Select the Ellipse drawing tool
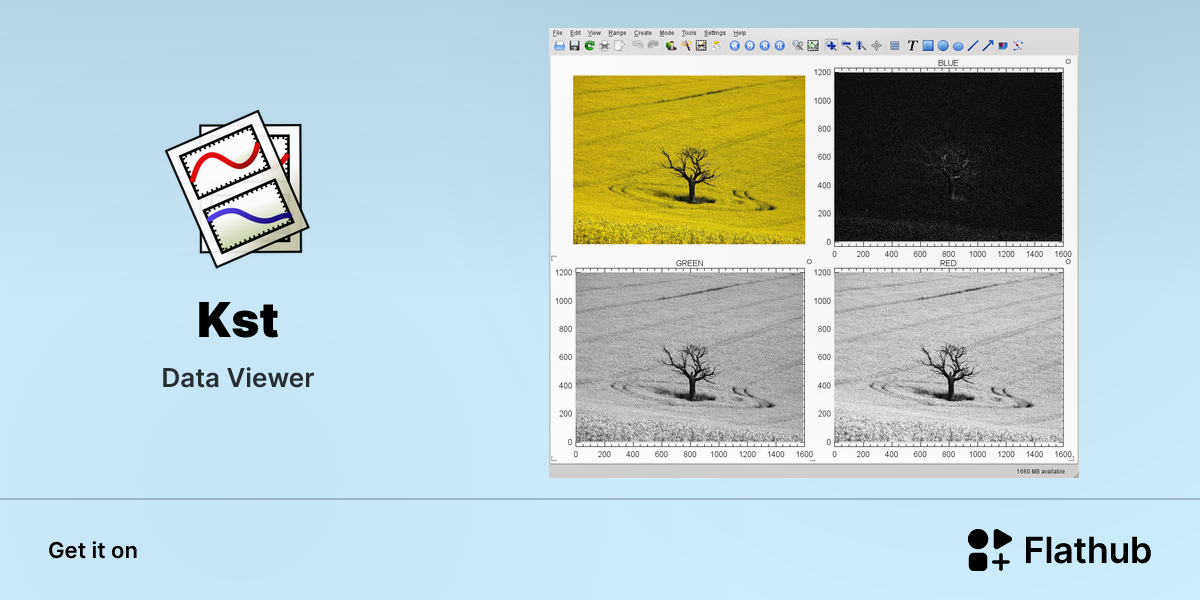 click(x=958, y=46)
